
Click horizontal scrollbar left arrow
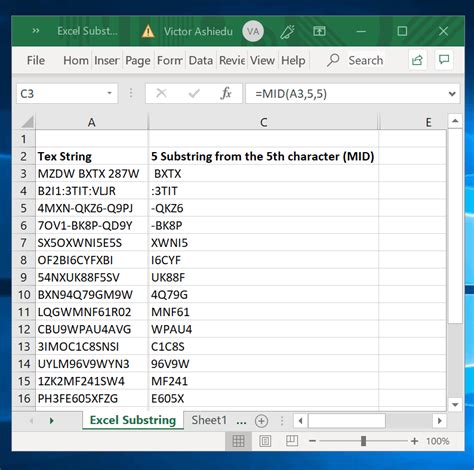(x=301, y=421)
